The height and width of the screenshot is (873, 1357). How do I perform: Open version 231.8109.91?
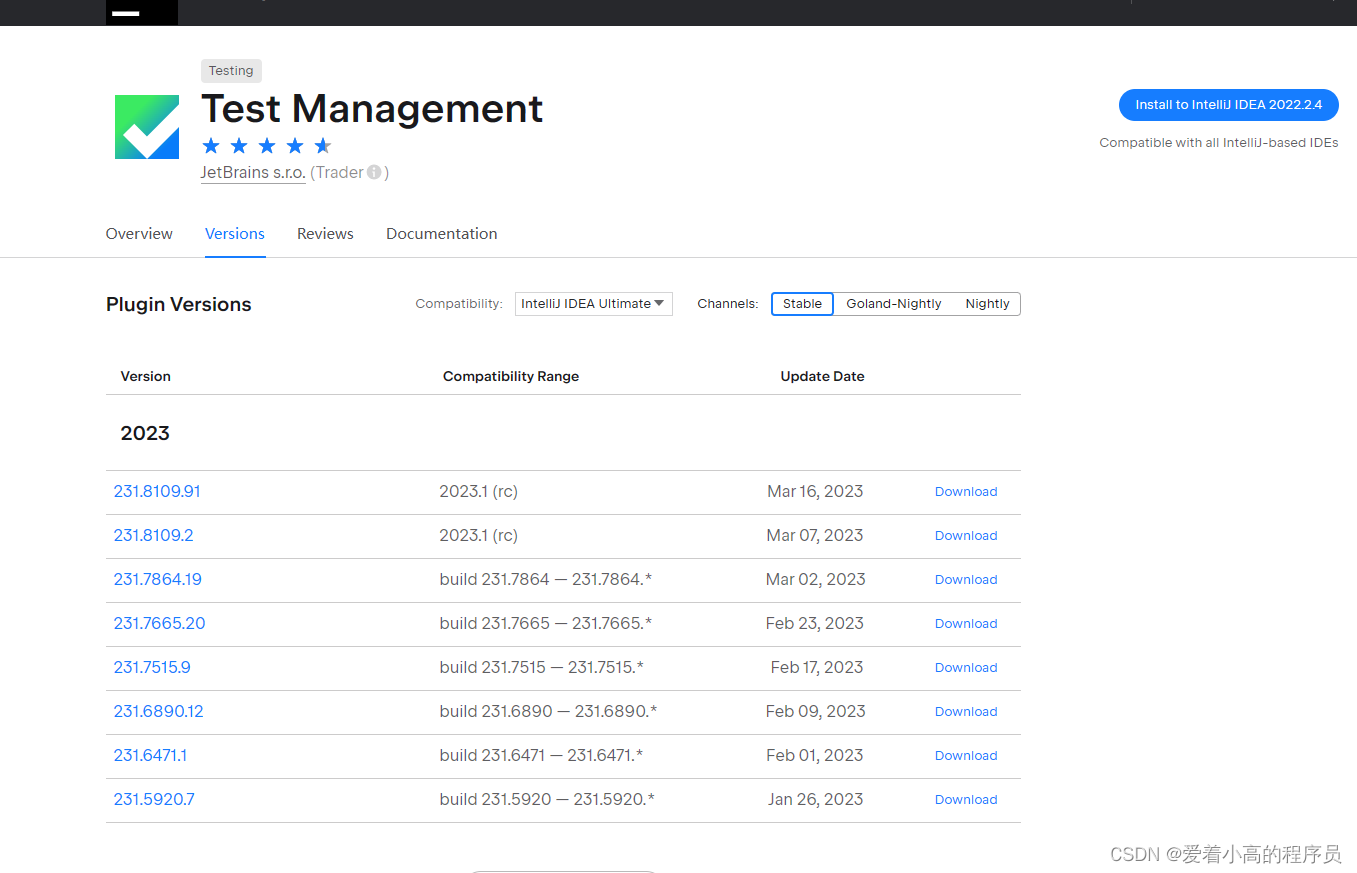pos(157,492)
